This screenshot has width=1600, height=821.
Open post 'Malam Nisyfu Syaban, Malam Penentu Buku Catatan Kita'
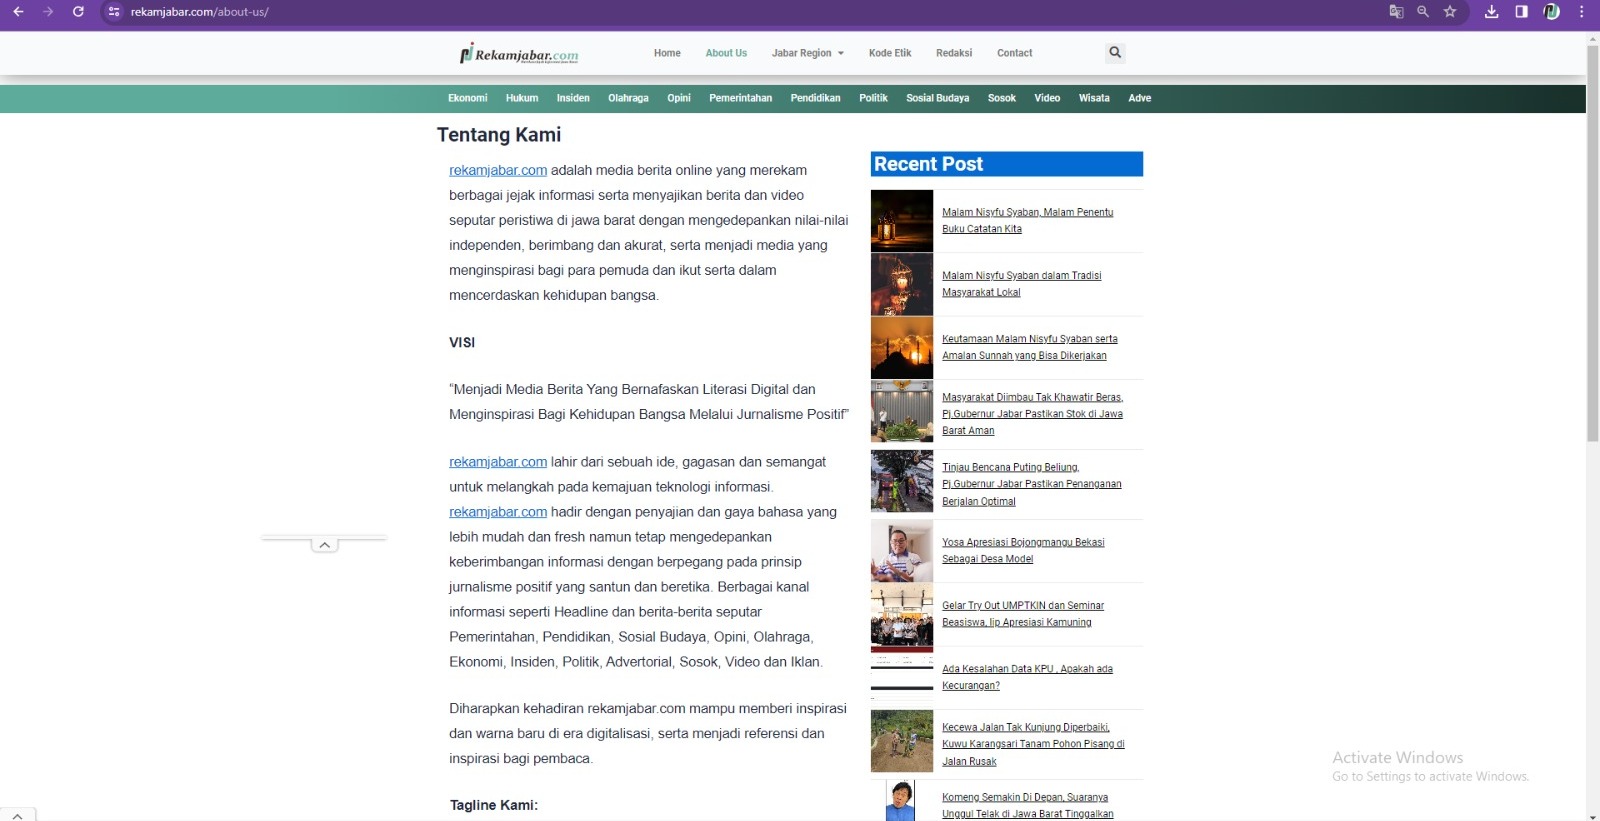(x=1027, y=220)
